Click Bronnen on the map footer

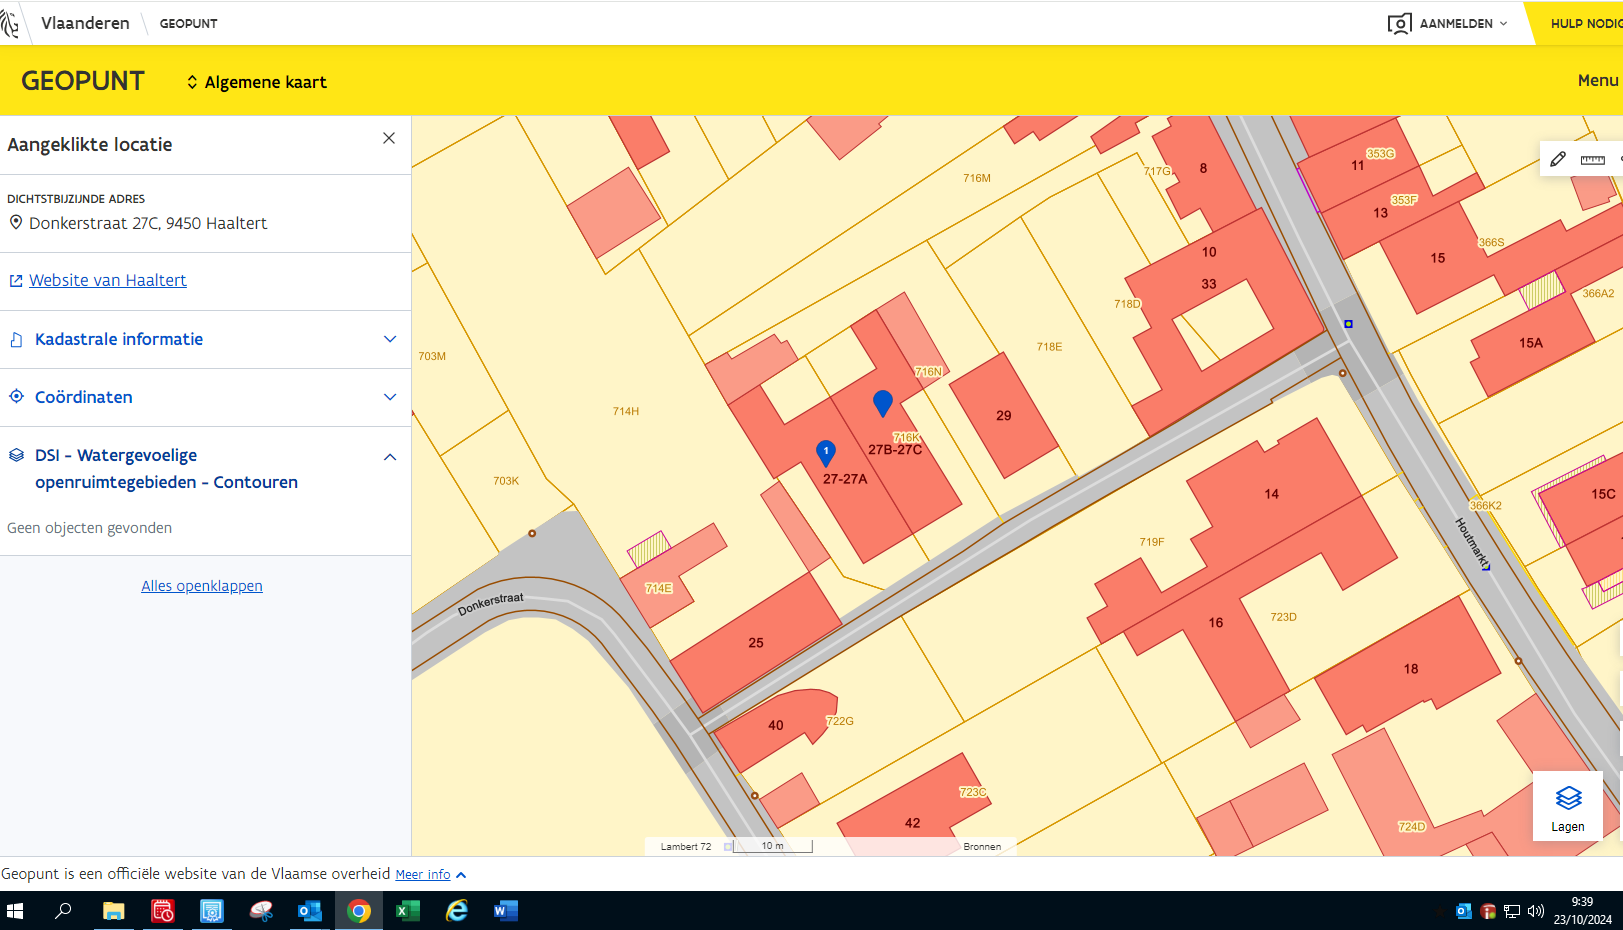pos(982,846)
